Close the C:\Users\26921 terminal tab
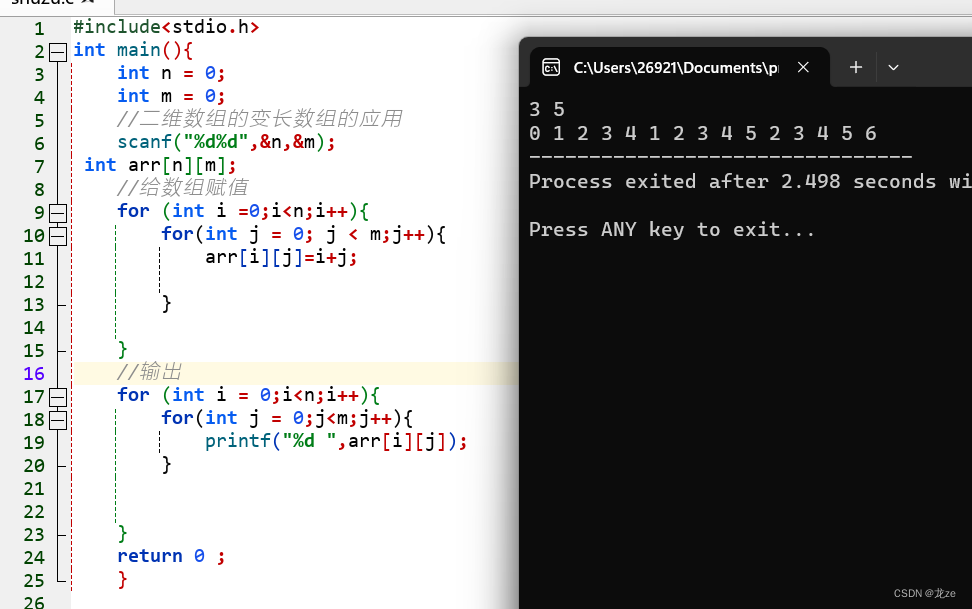 pos(803,67)
